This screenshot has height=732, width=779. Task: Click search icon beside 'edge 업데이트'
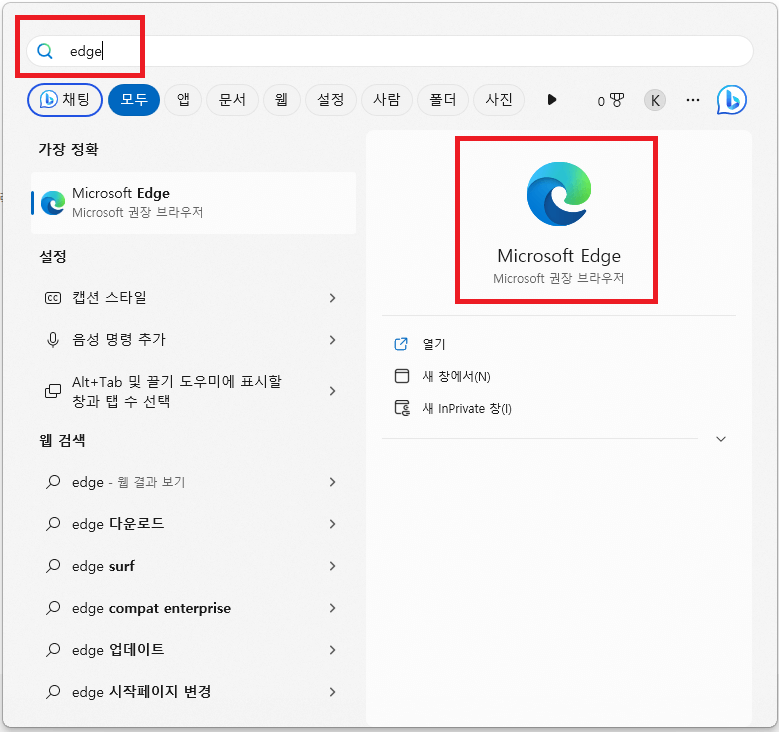point(53,650)
